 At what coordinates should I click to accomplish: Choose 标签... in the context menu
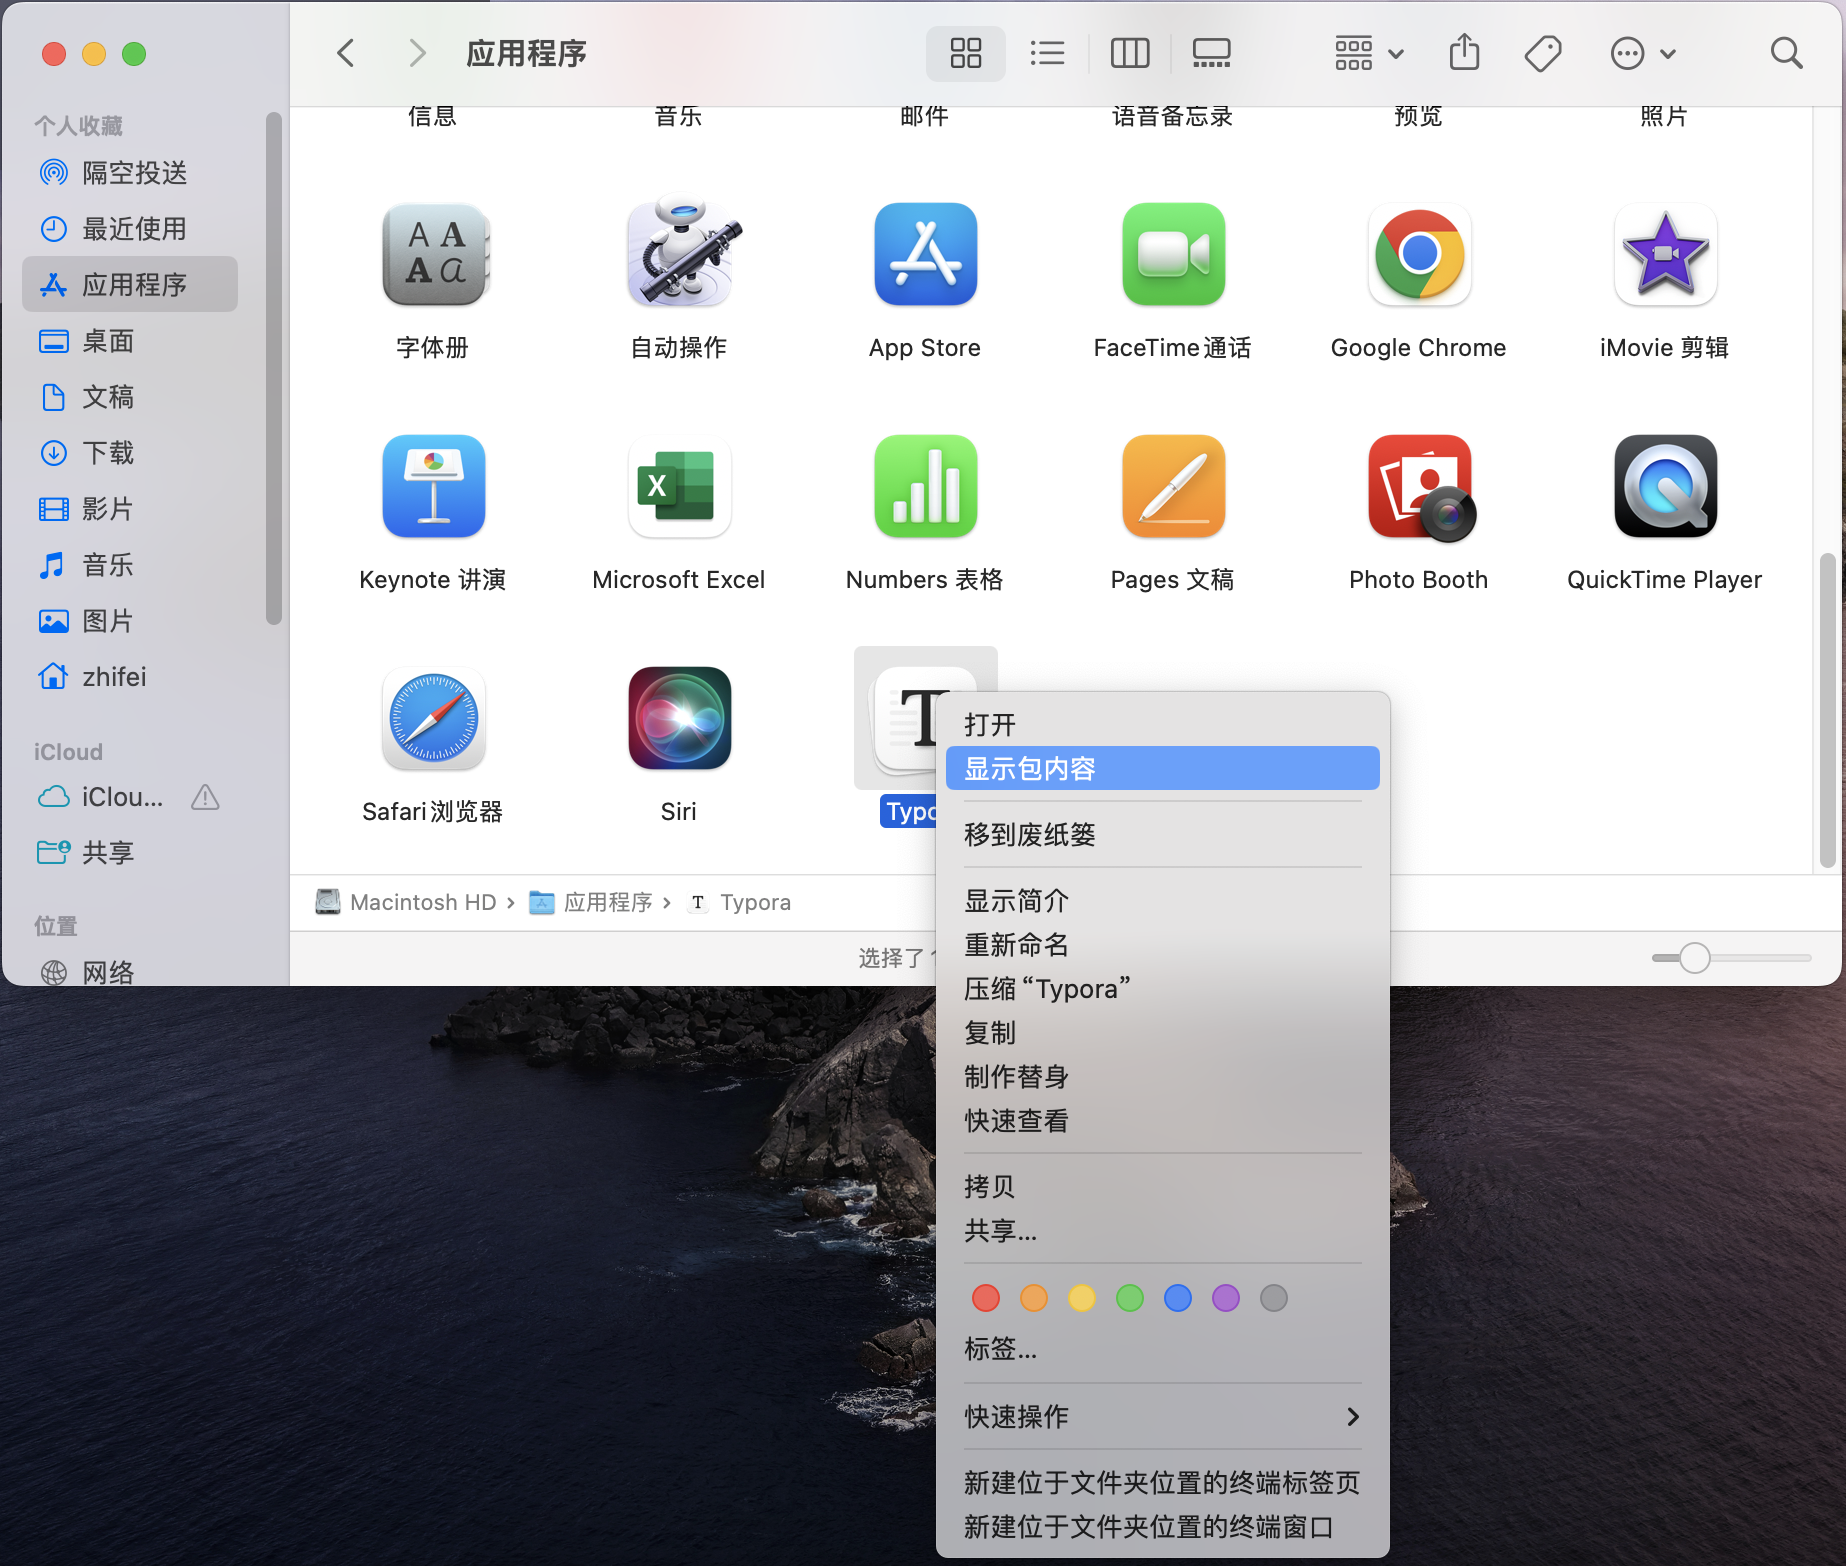pyautogui.click(x=1162, y=1348)
